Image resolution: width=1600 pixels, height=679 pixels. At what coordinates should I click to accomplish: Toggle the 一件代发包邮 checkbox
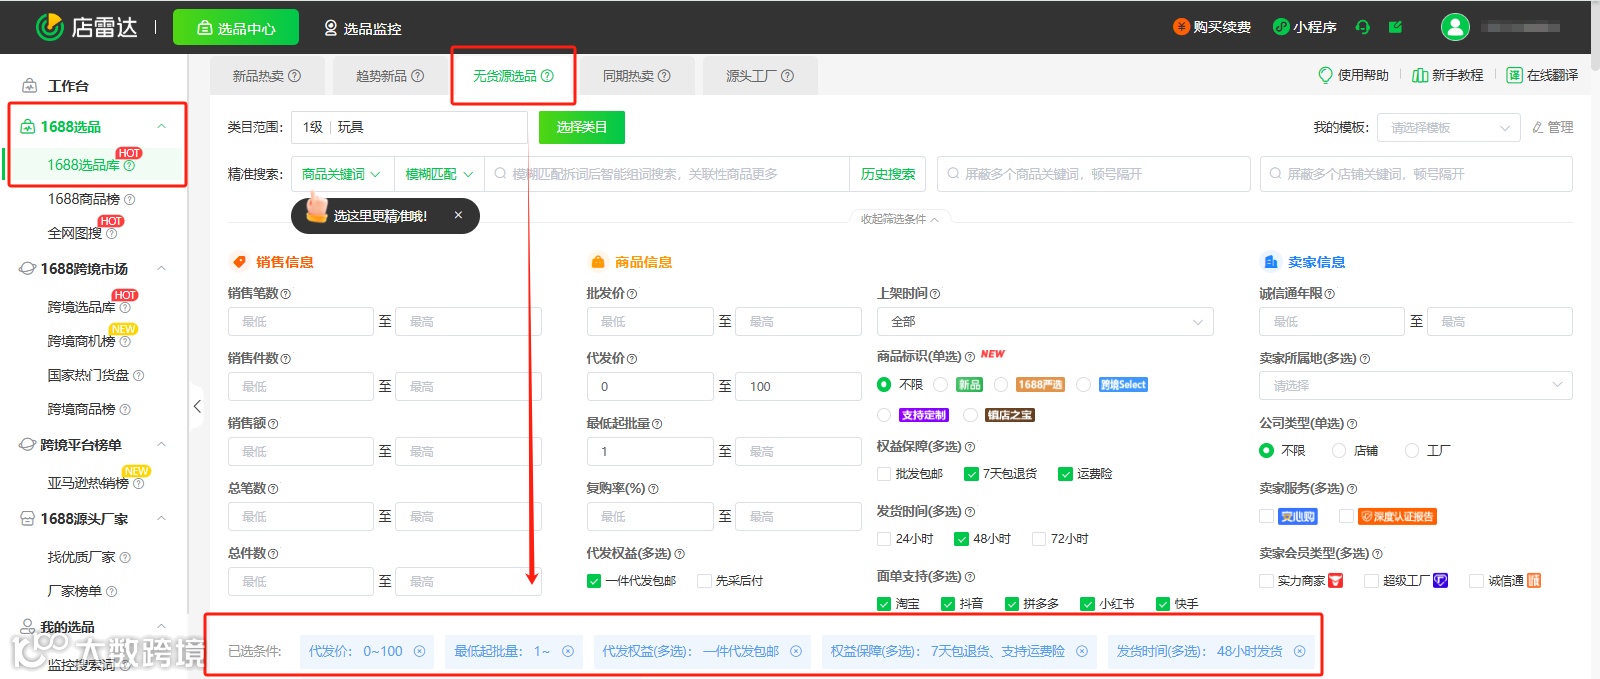coord(594,581)
